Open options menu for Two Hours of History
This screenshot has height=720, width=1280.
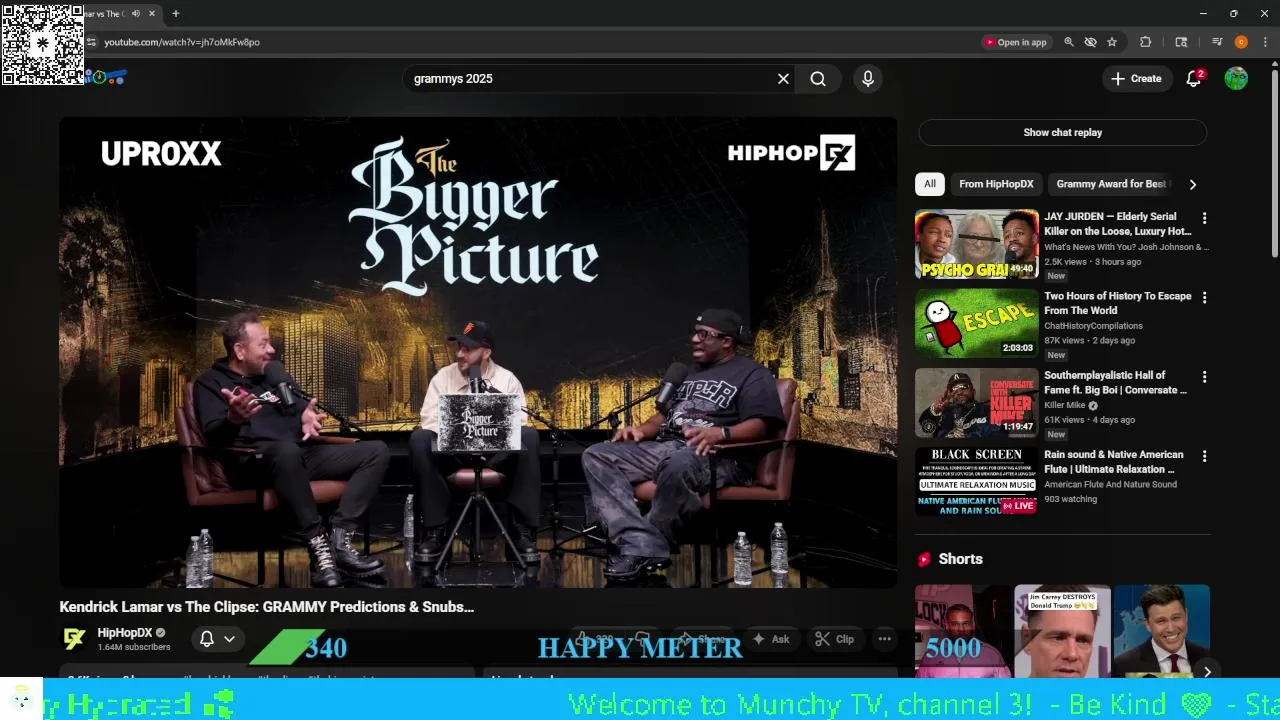point(1204,298)
